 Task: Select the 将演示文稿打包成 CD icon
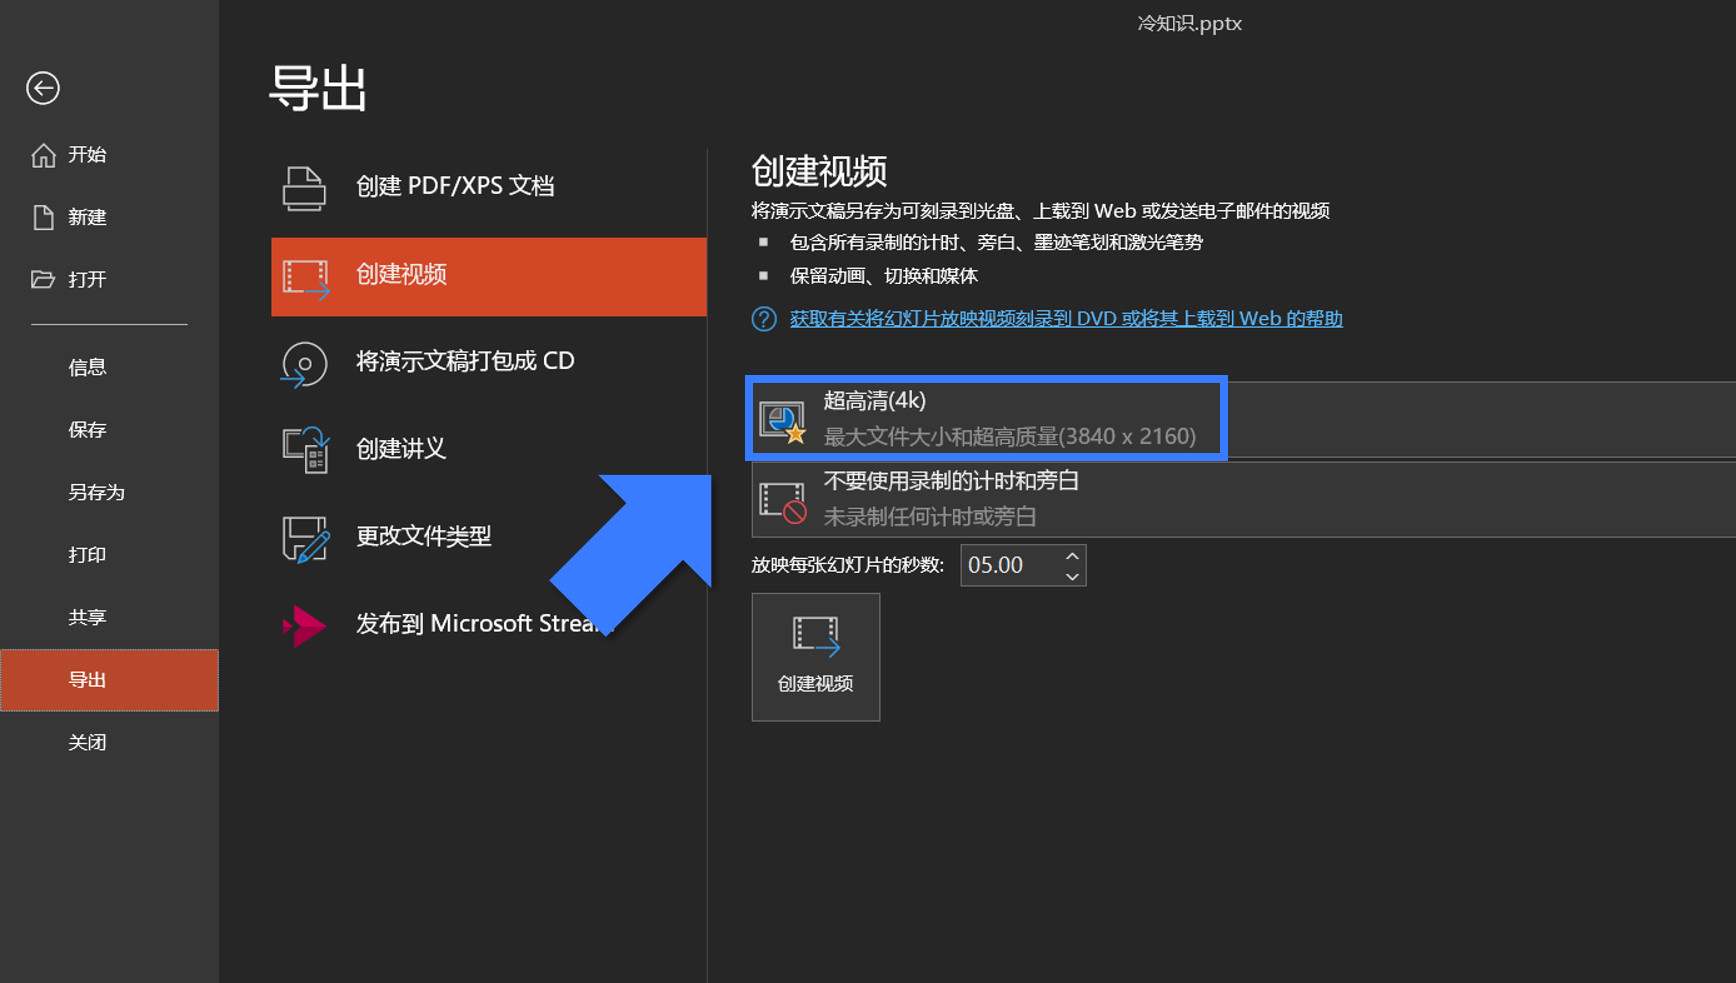click(x=305, y=365)
